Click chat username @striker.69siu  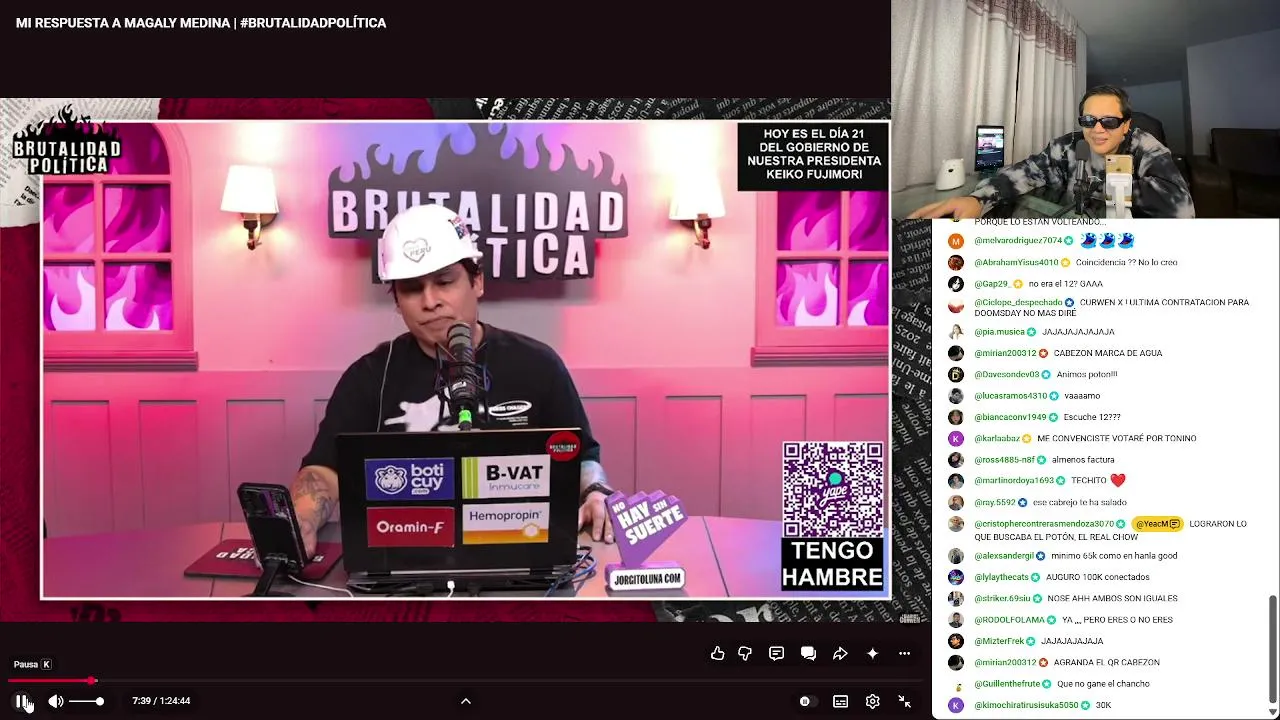pos(1002,599)
